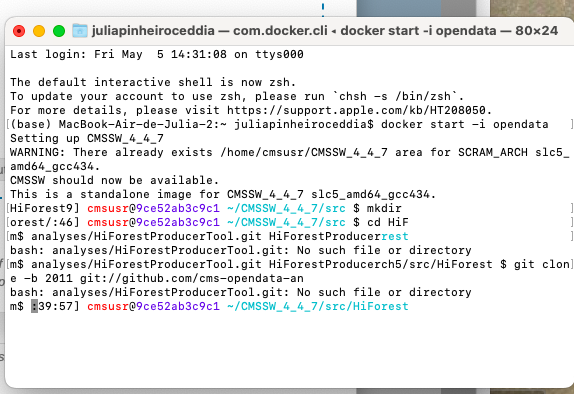Click the docker start -i opendata command in the terminal
The image size is (574, 394).
465,124
